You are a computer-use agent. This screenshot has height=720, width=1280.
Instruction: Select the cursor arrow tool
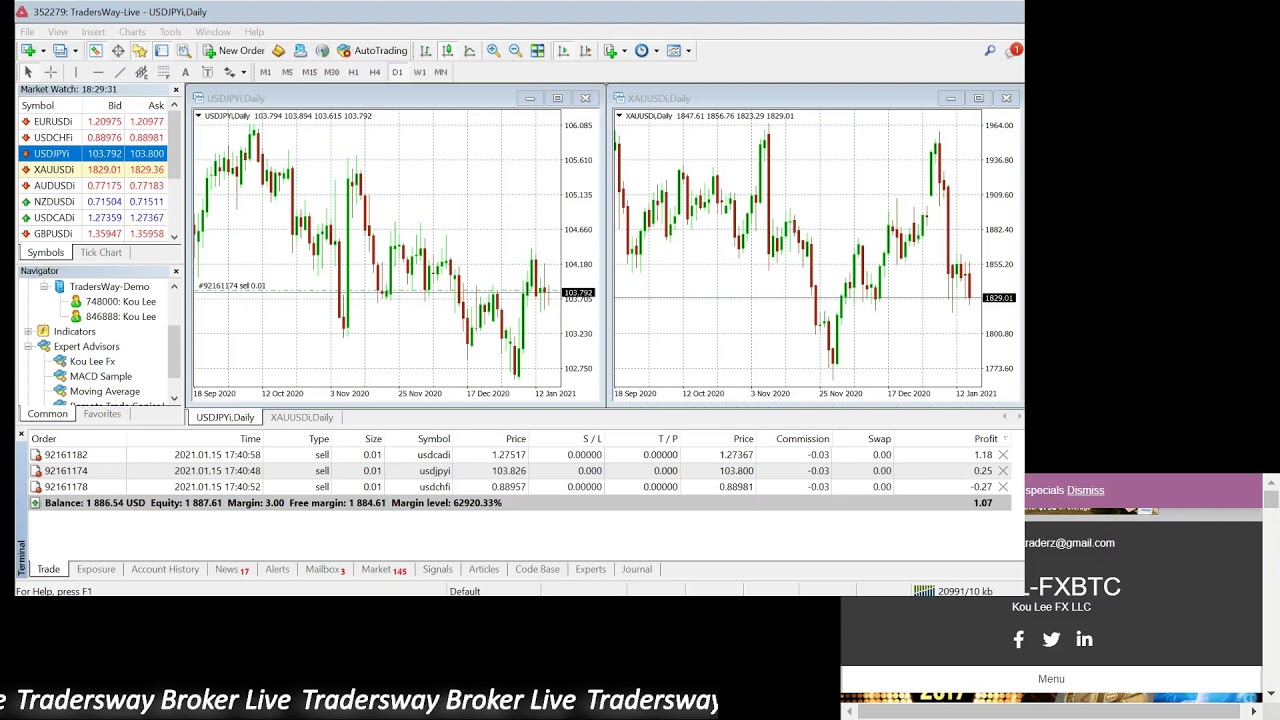[x=28, y=72]
